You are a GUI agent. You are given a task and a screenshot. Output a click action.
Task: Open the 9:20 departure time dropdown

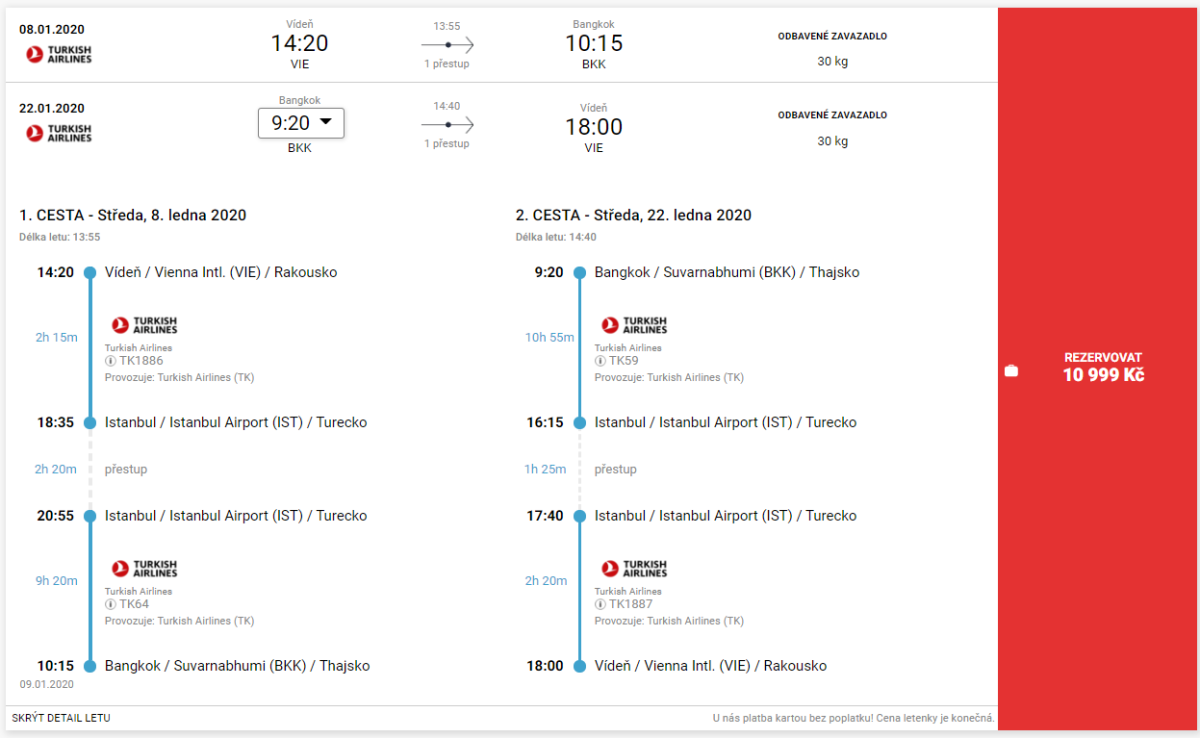click(301, 123)
